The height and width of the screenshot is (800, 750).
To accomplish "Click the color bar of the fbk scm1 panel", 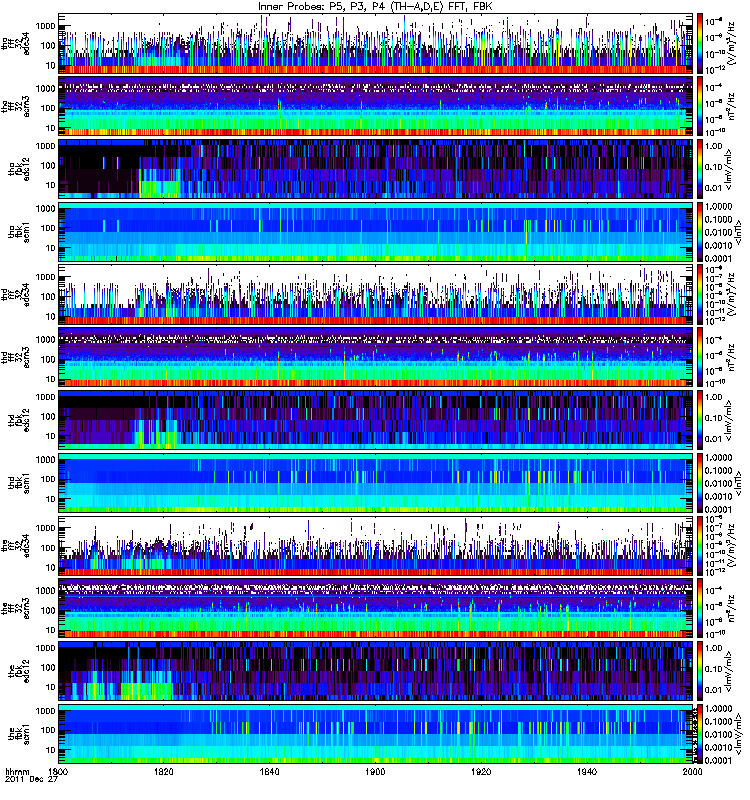I will 700,734.
